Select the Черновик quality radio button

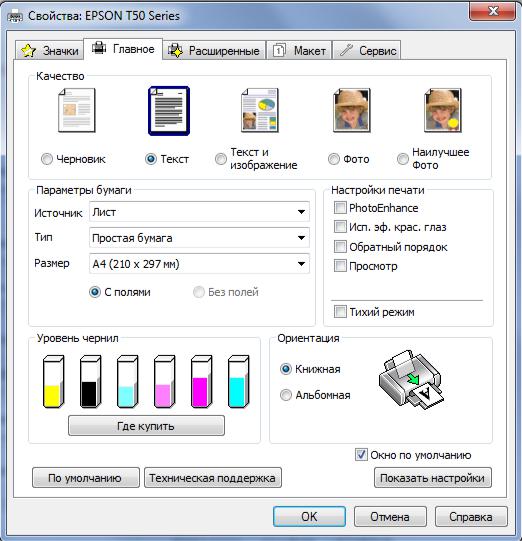(x=47, y=159)
